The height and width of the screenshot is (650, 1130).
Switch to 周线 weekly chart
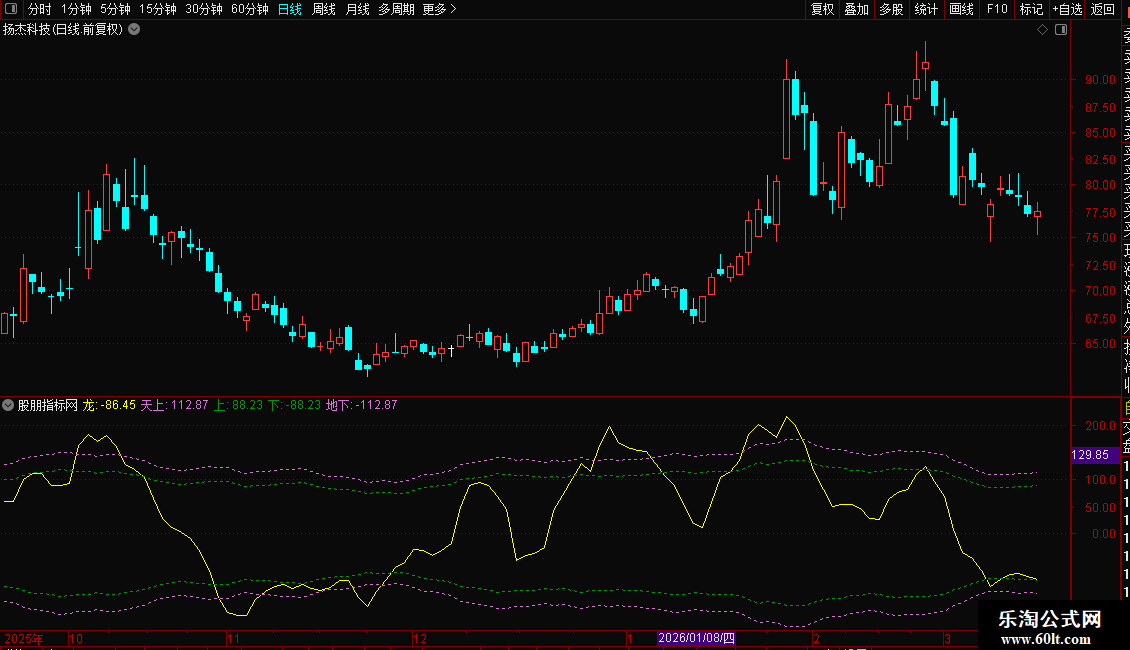tap(324, 9)
